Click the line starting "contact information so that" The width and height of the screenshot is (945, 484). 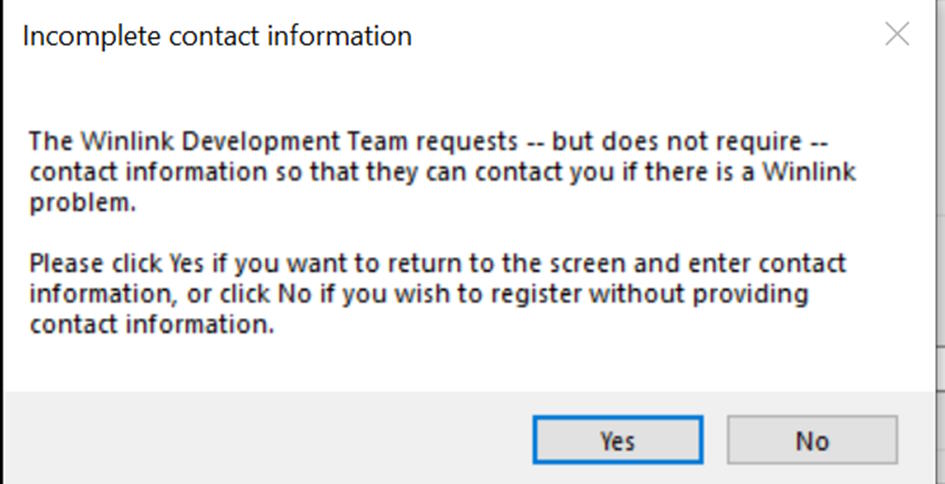pos(180,172)
